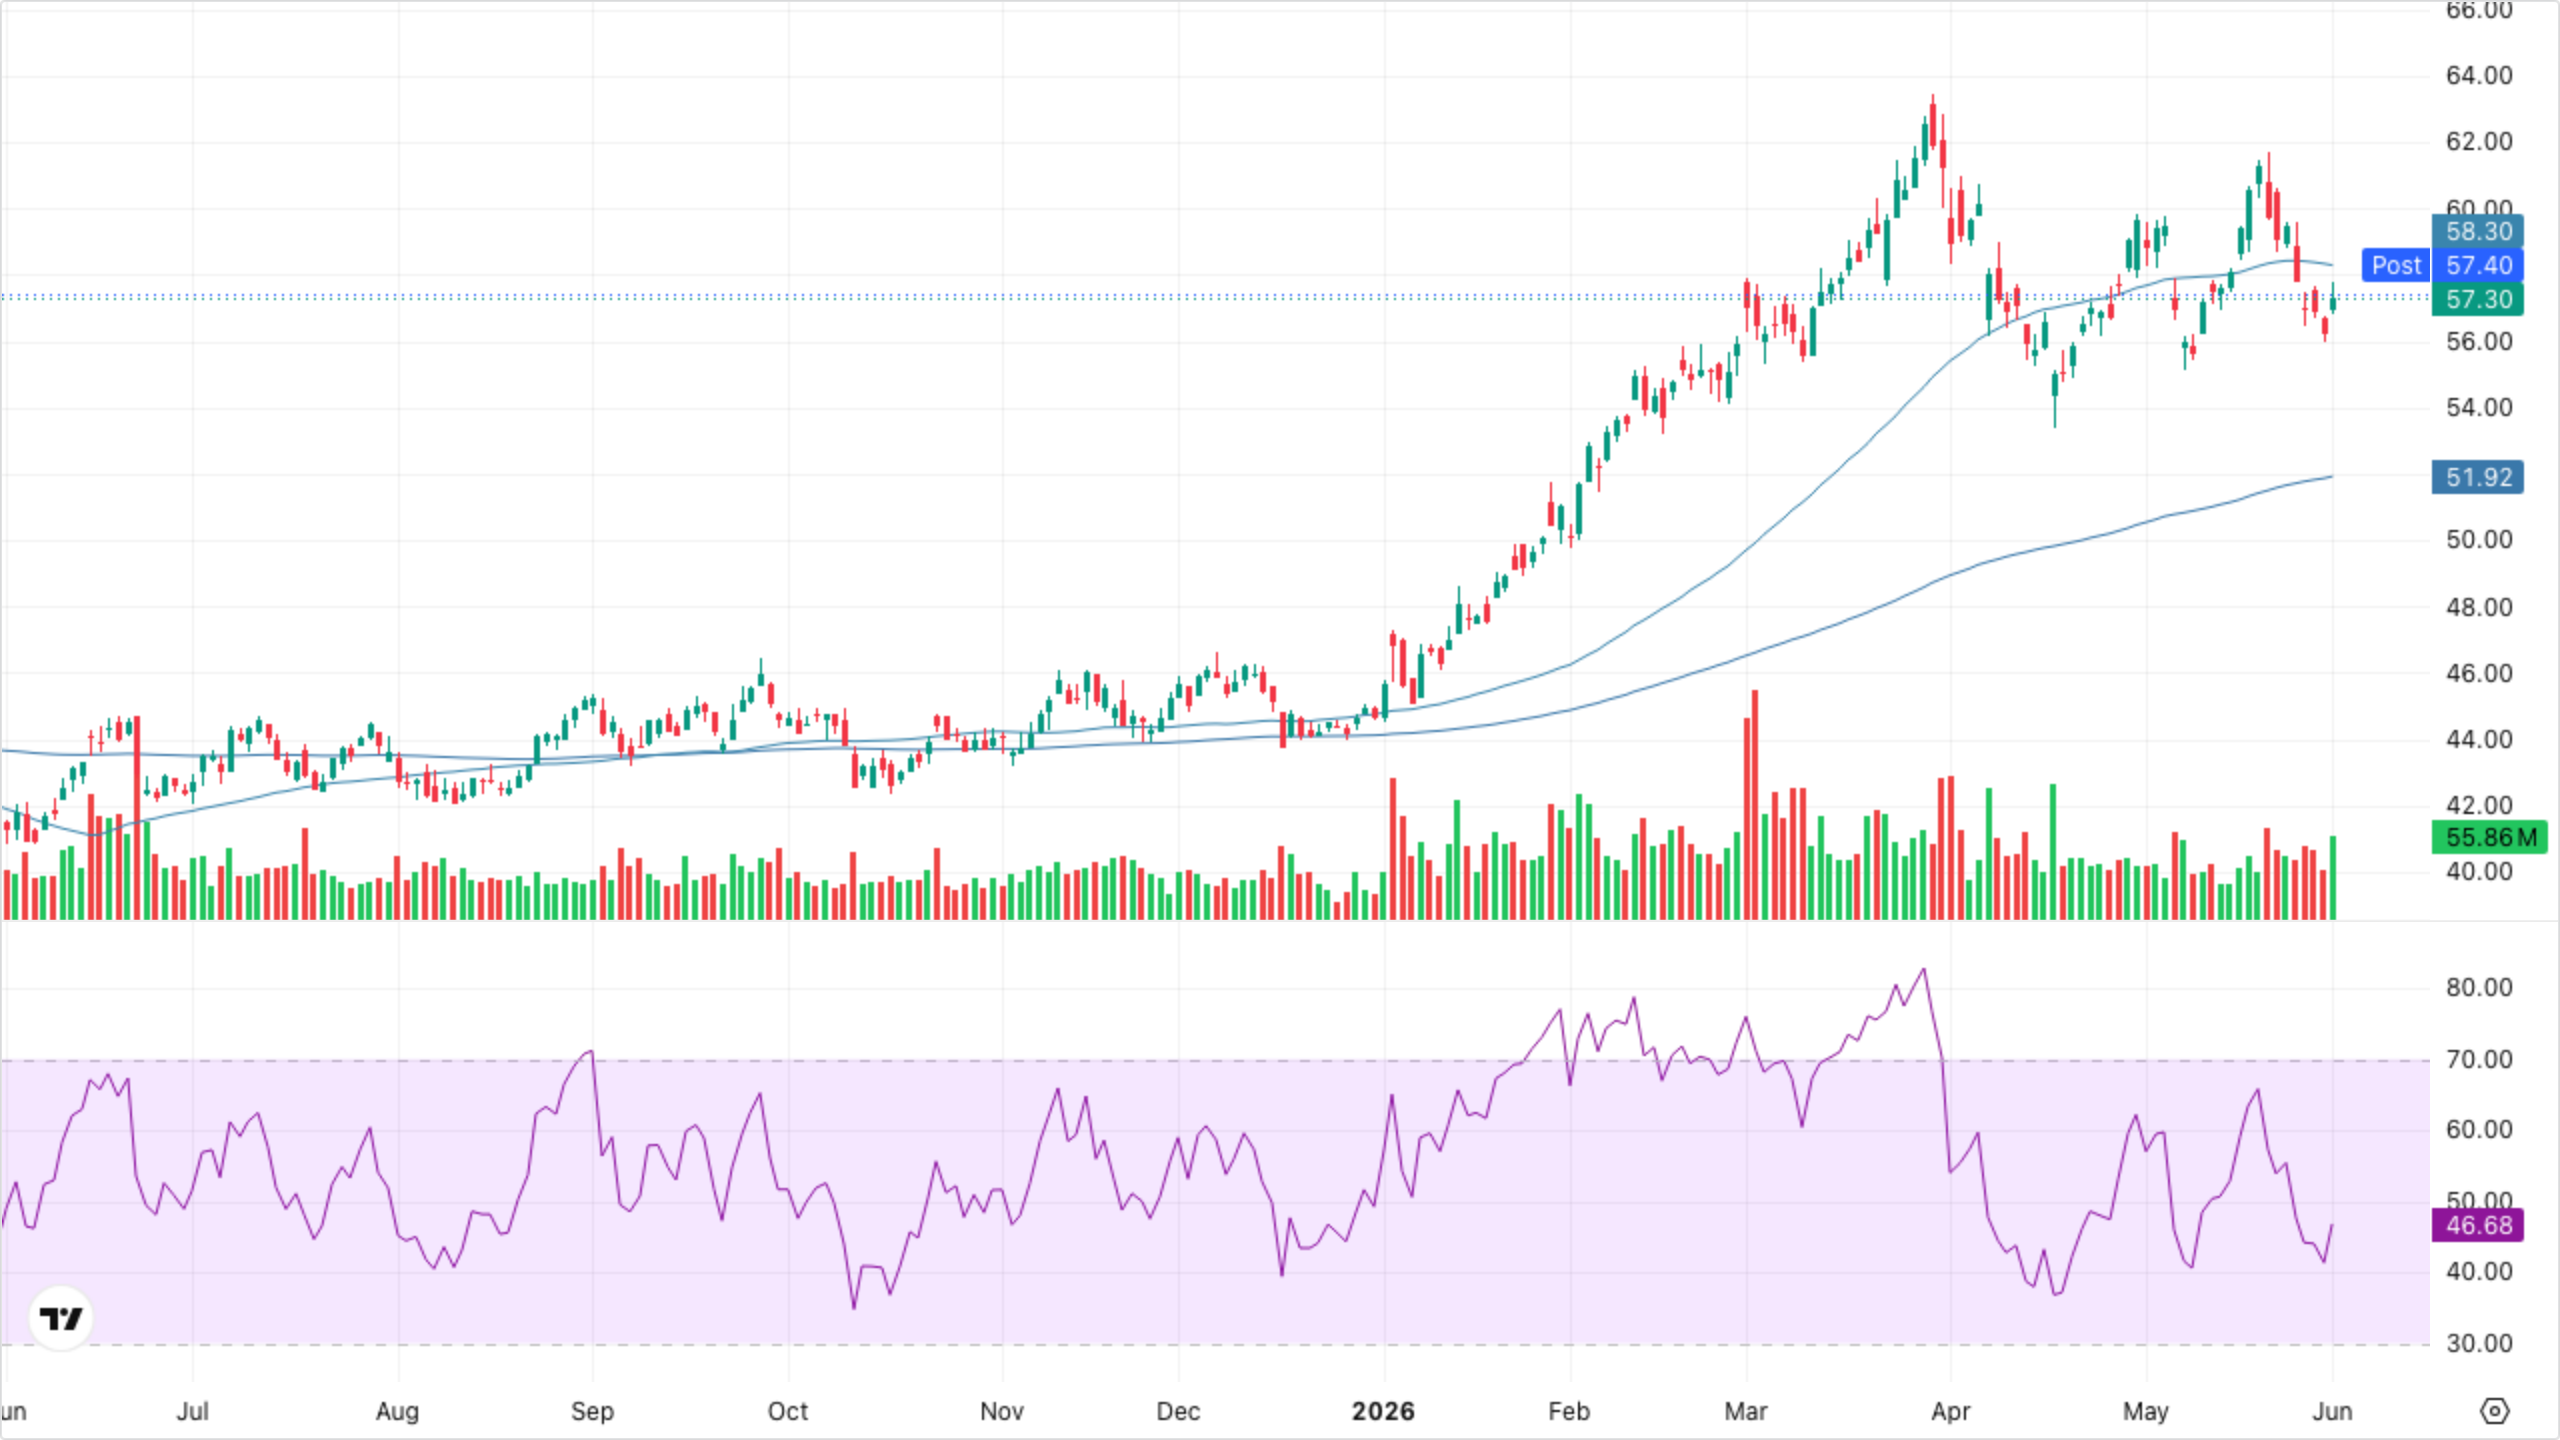
Task: Open the TradingView logo icon
Action: point(61,1318)
